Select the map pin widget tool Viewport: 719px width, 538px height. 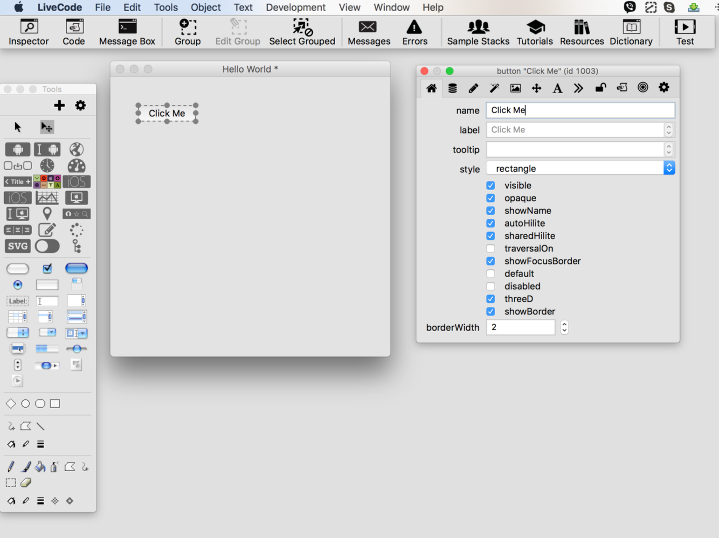(x=47, y=214)
